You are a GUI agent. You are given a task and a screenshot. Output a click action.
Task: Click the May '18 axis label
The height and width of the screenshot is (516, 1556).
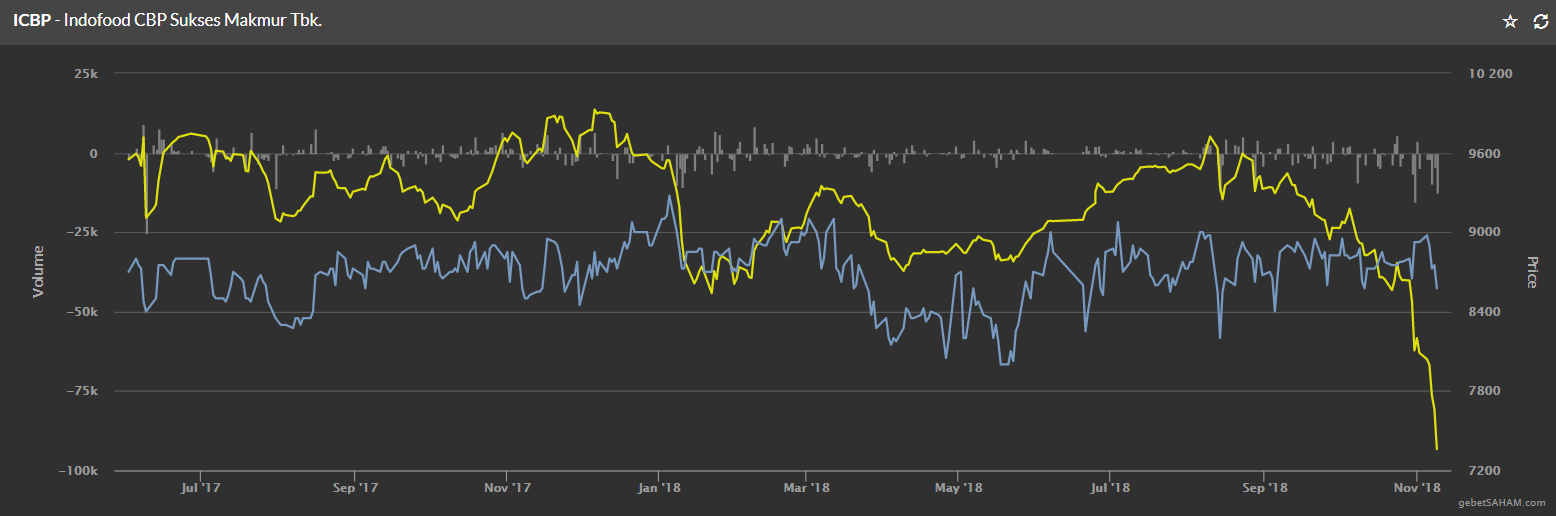(x=958, y=488)
